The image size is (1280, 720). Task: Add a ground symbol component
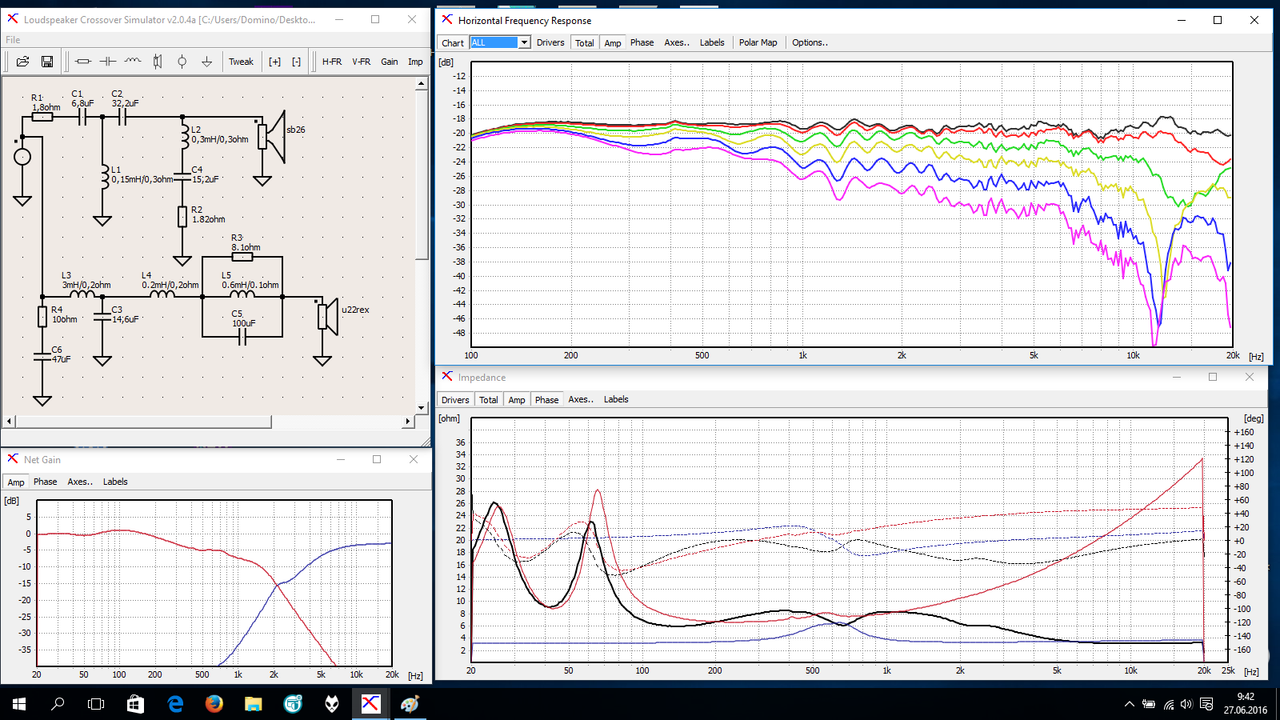click(x=206, y=61)
